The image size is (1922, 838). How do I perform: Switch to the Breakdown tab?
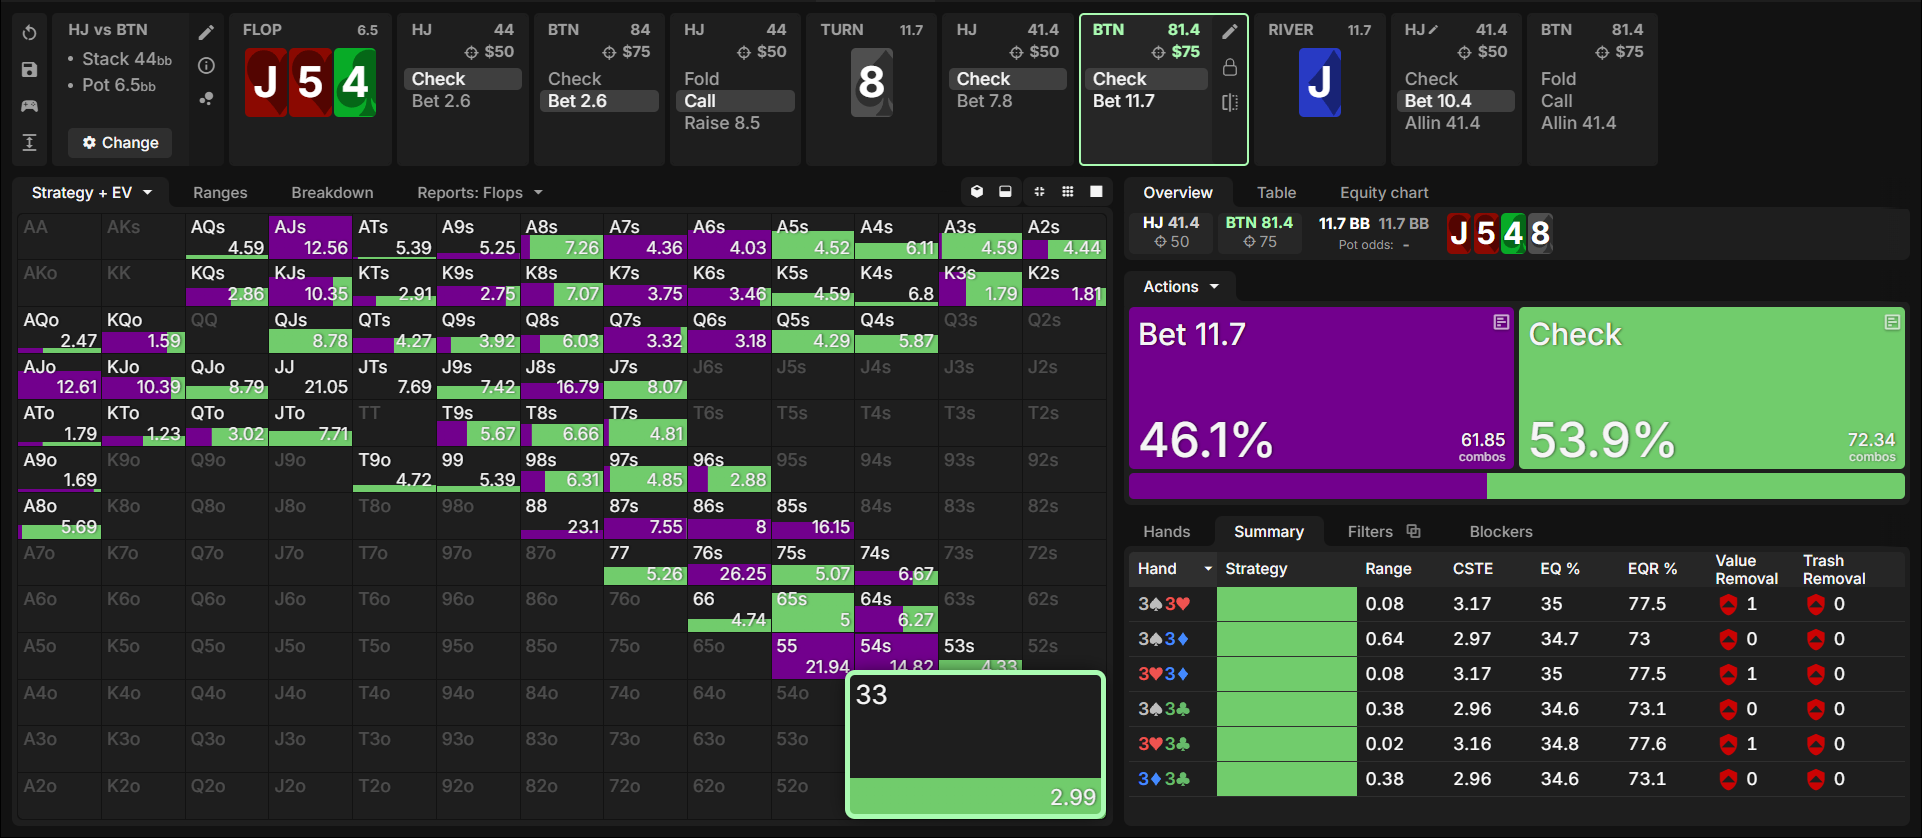coord(332,193)
